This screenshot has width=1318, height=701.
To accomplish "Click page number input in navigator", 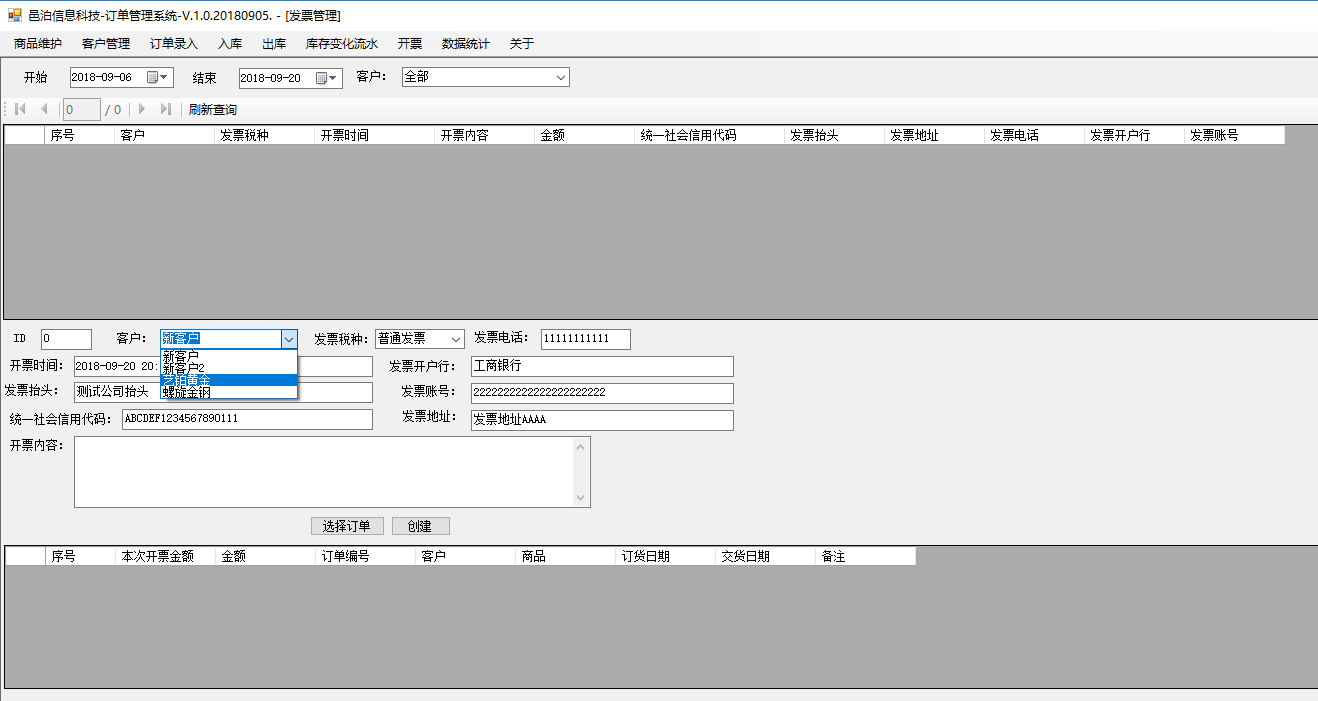I will [81, 109].
